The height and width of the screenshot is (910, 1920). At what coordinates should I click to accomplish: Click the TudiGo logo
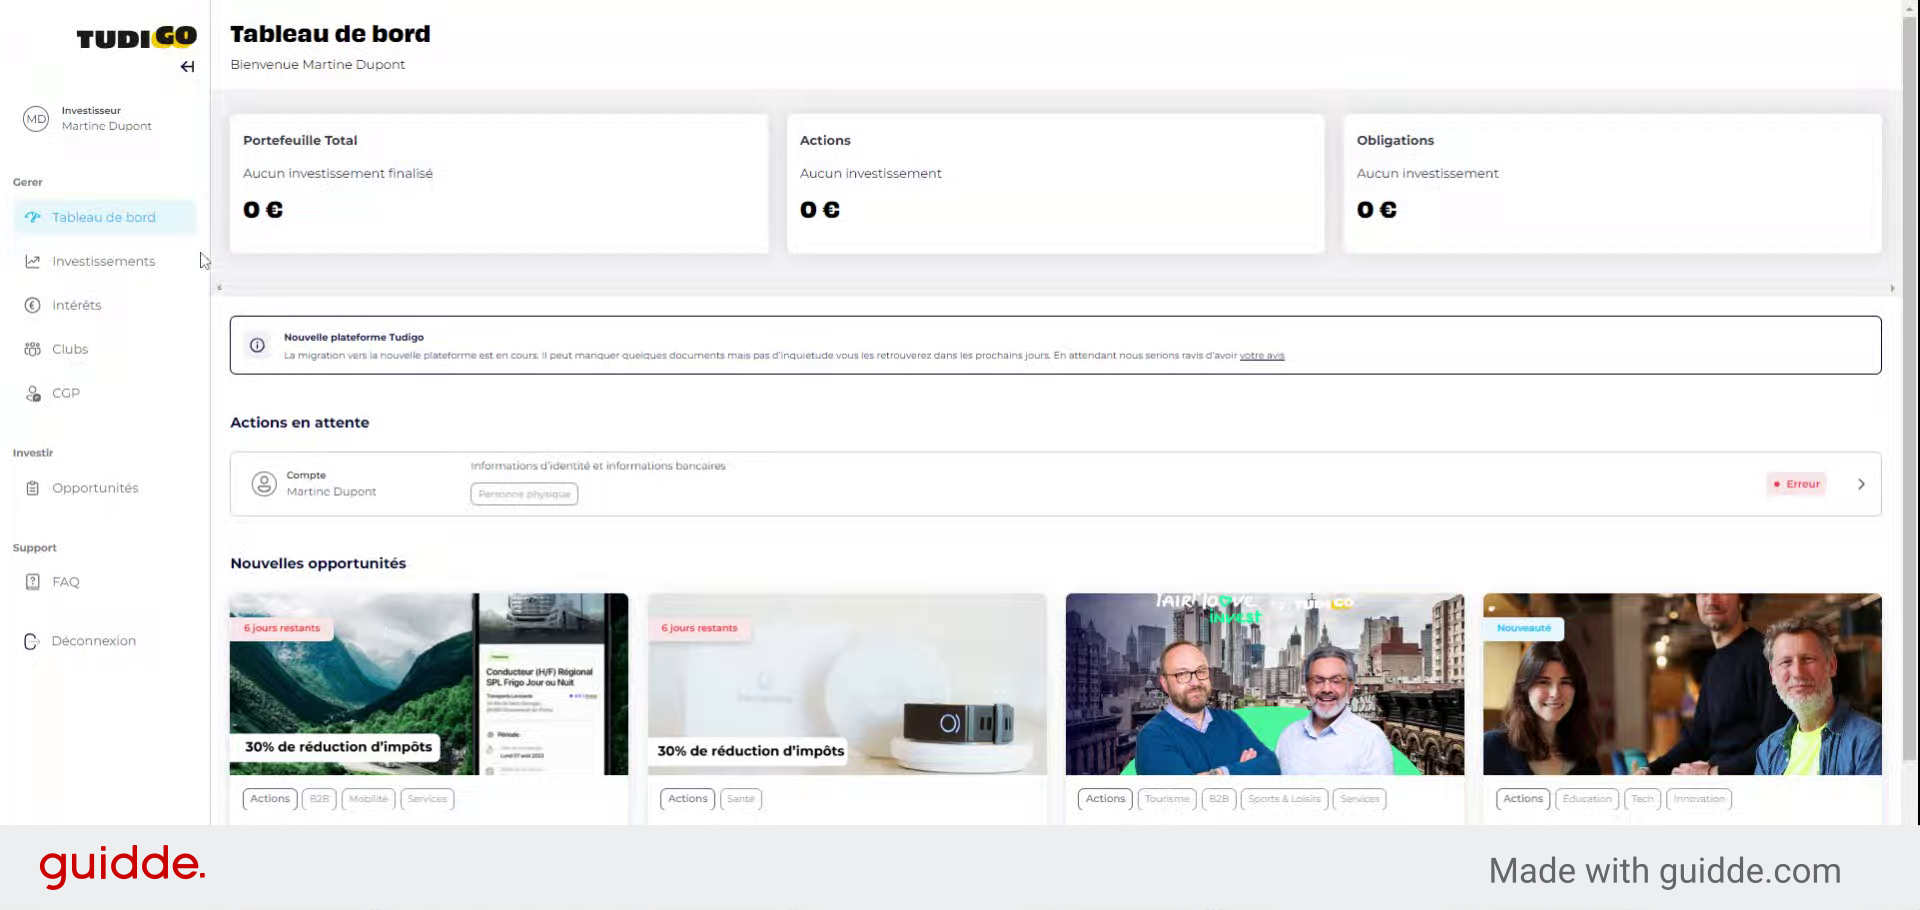137,38
